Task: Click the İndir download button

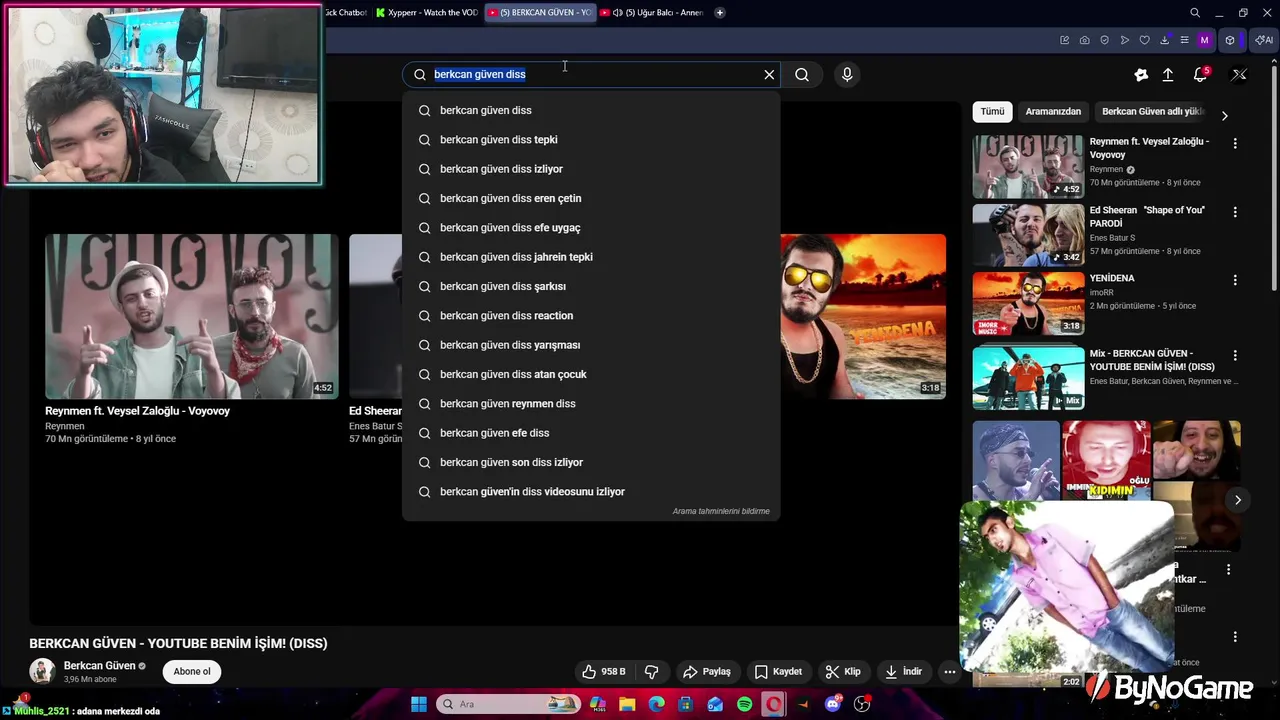Action: (x=904, y=672)
